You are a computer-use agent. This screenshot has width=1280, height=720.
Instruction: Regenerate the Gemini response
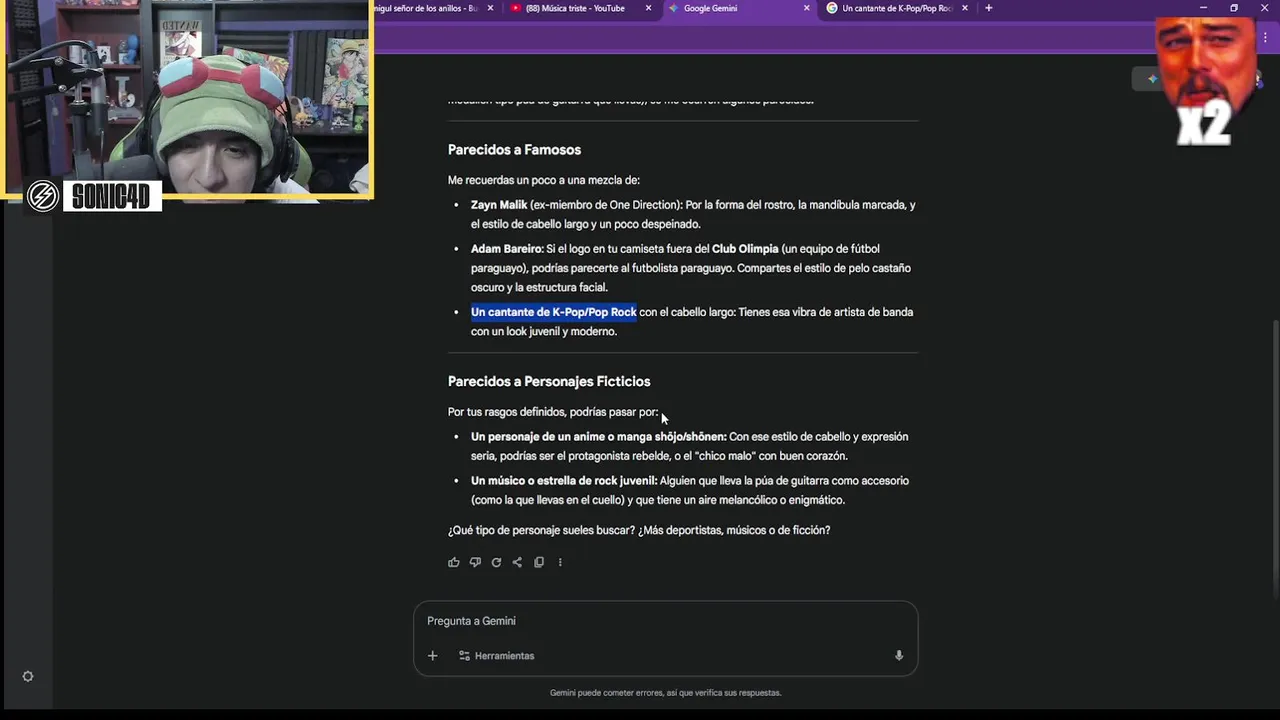pos(496,562)
